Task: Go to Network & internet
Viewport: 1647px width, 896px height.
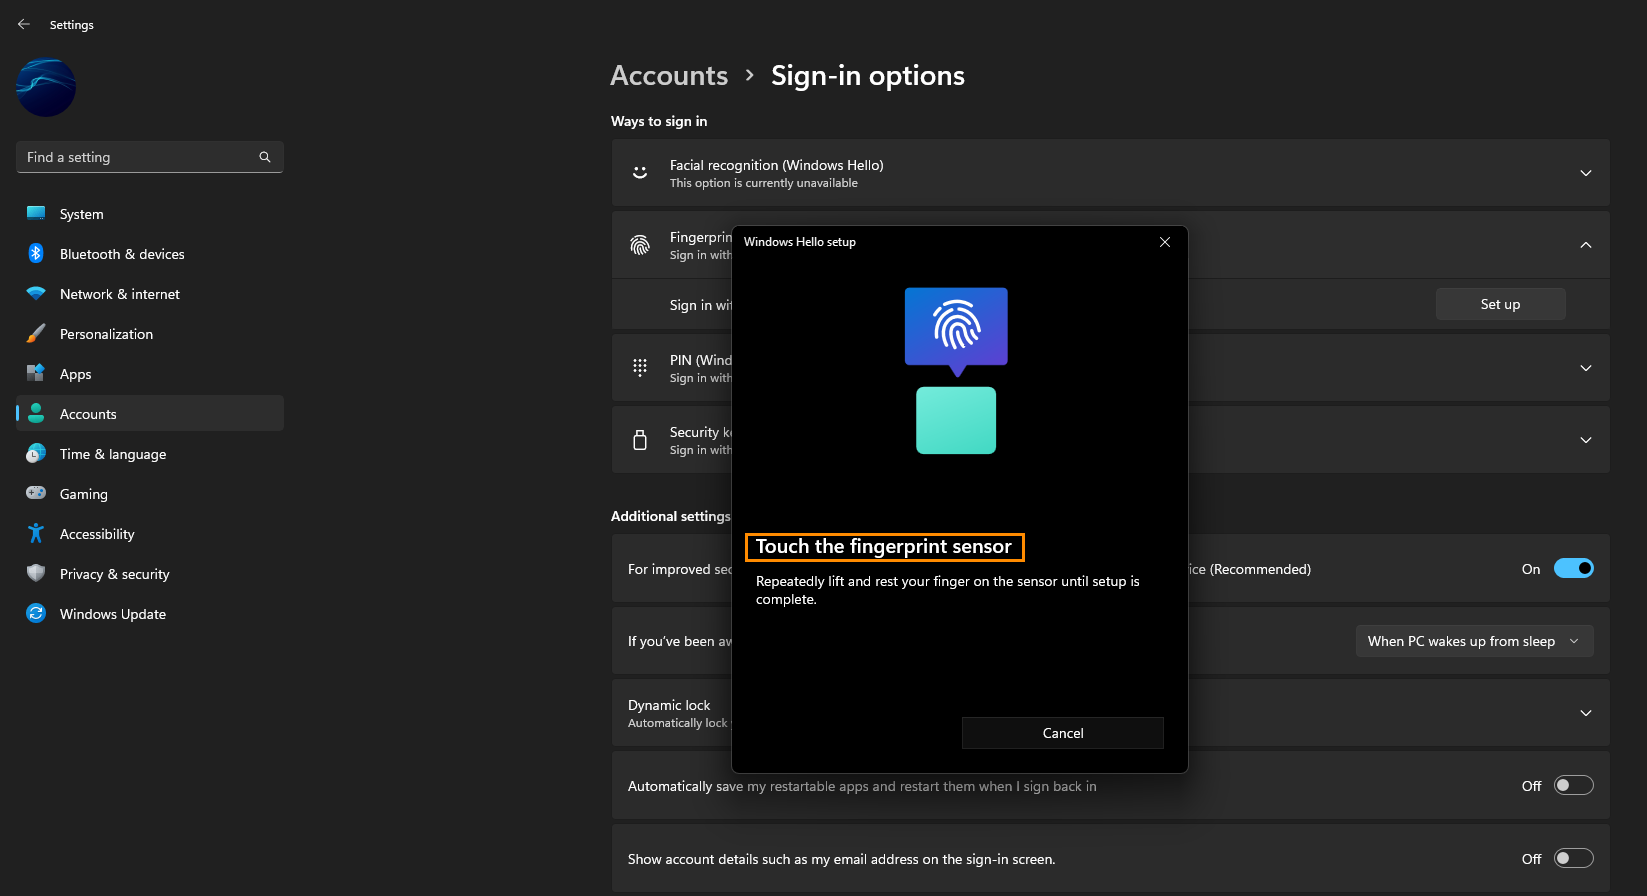Action: 150,294
